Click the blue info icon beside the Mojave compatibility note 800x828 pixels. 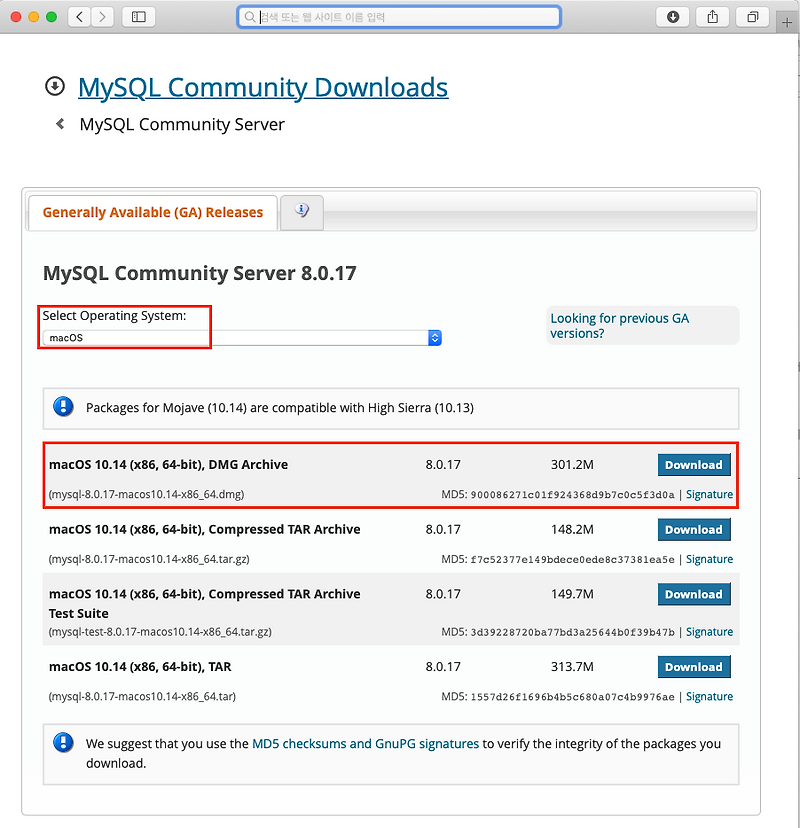pyautogui.click(x=62, y=407)
